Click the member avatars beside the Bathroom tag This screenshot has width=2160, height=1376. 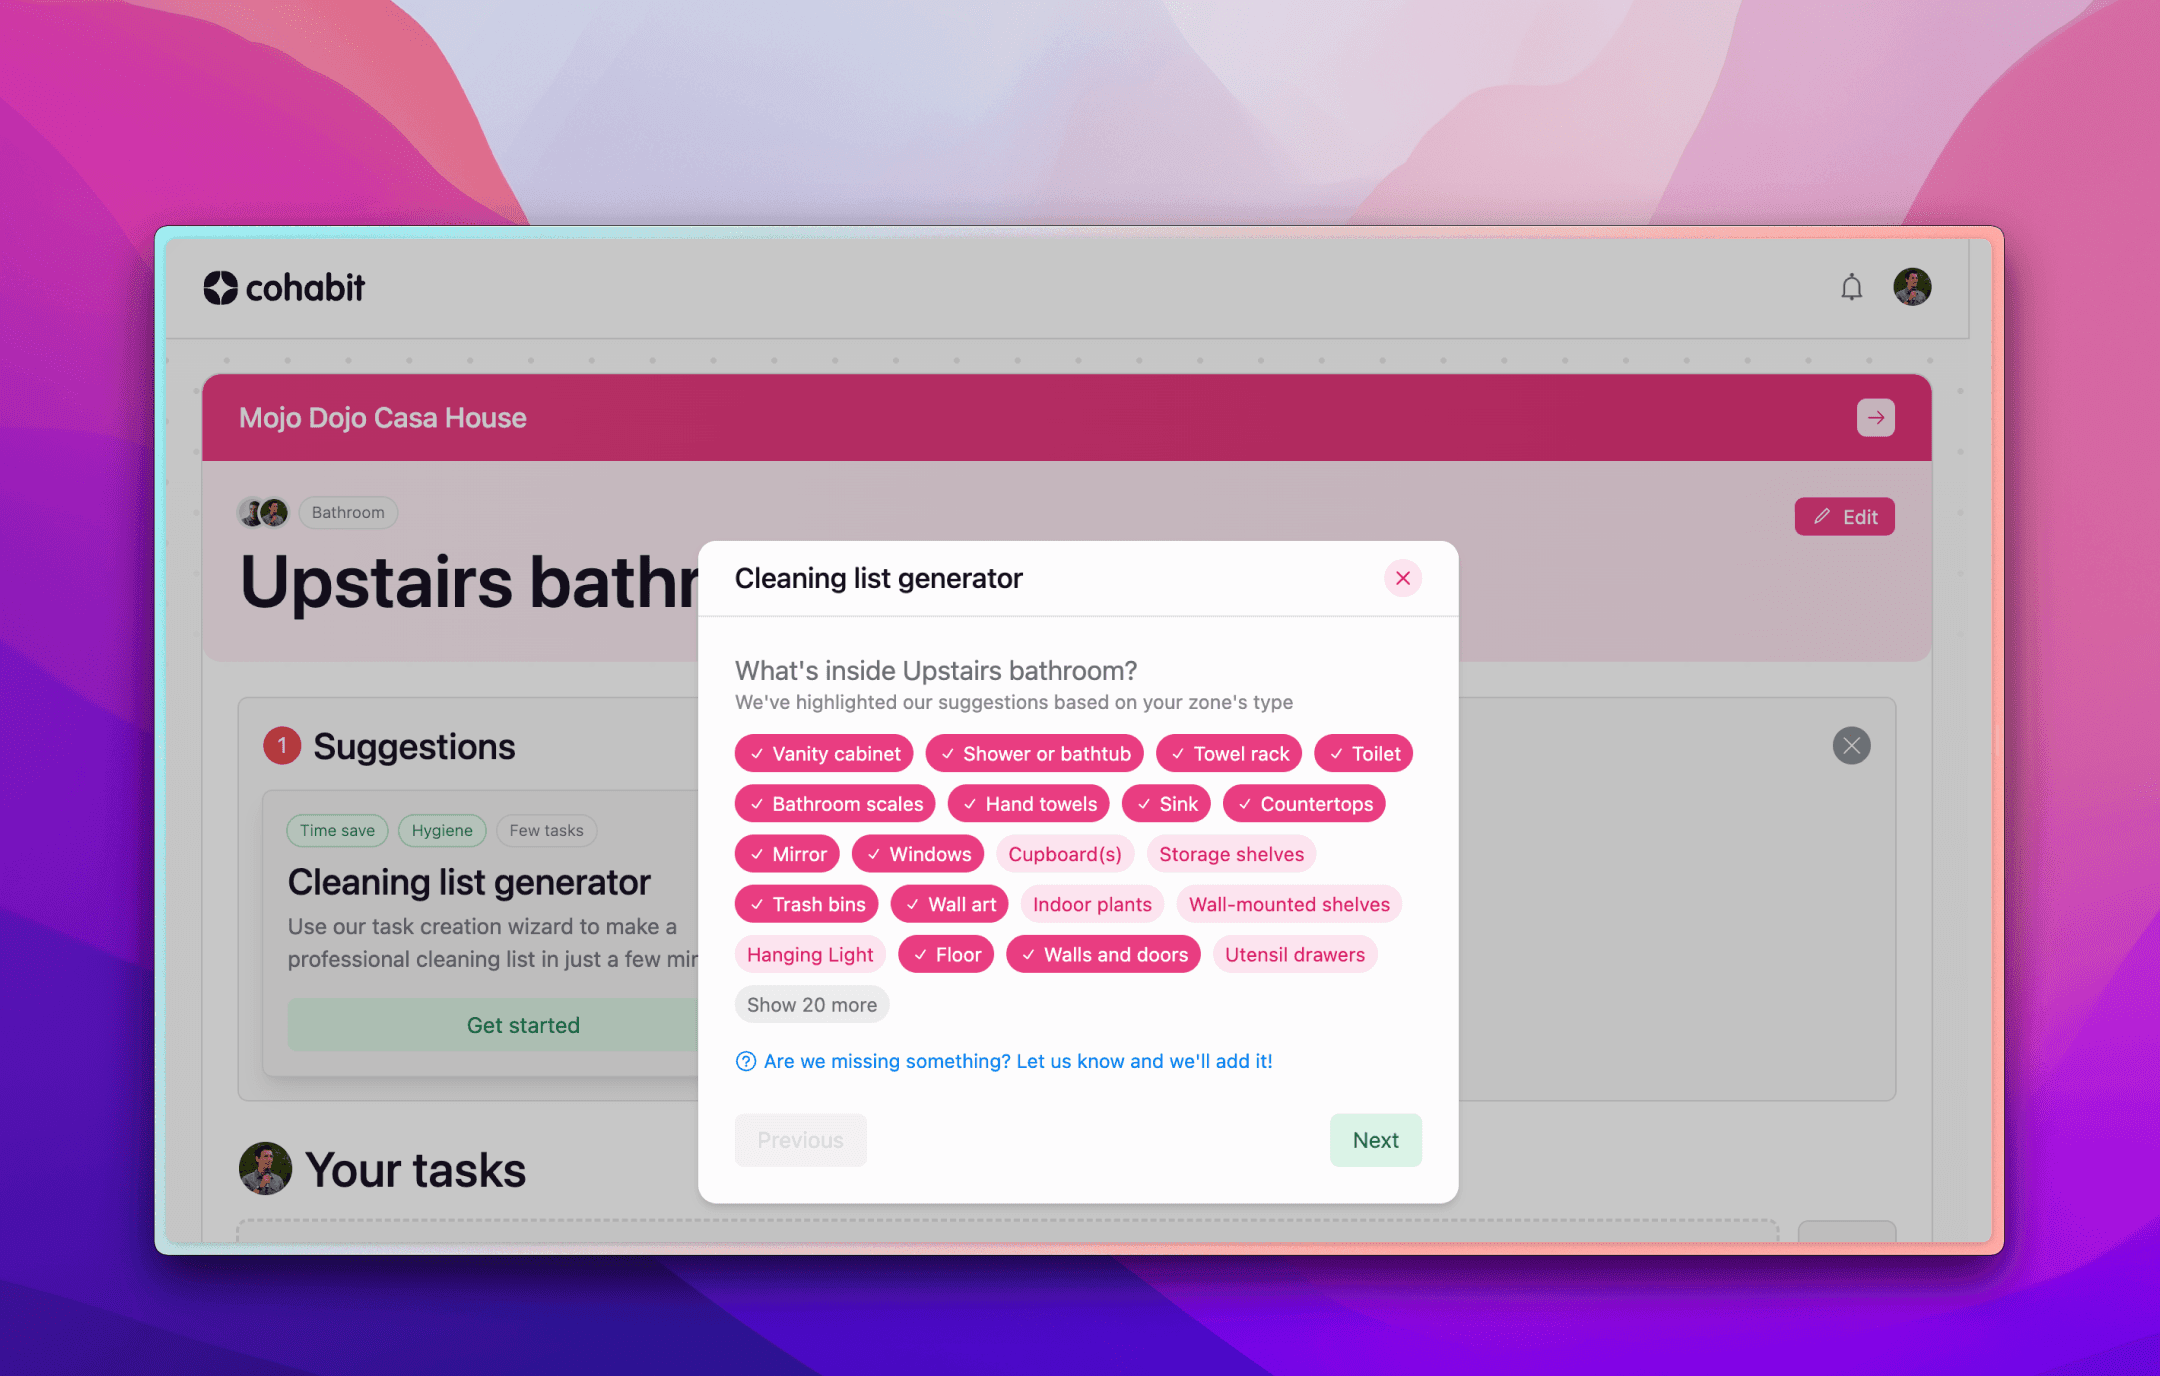(263, 512)
